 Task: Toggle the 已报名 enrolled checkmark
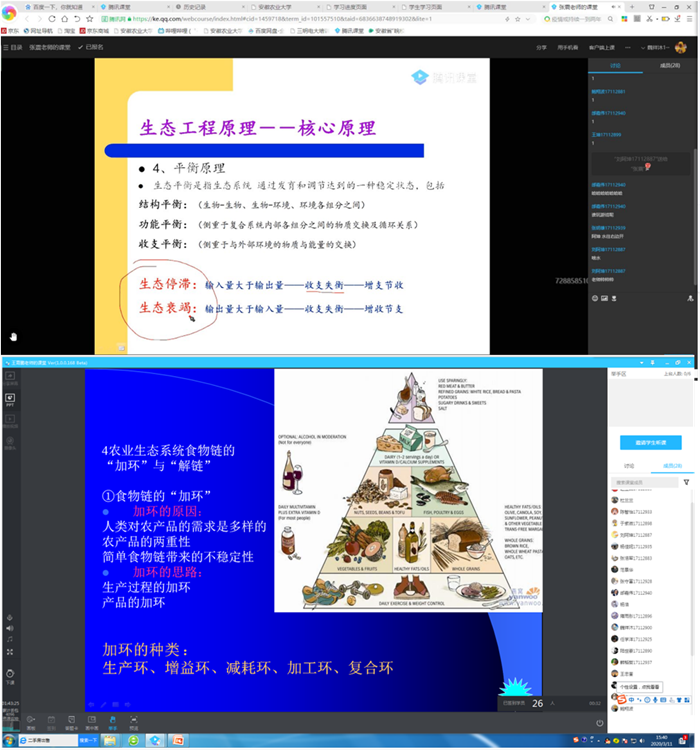click(92, 47)
